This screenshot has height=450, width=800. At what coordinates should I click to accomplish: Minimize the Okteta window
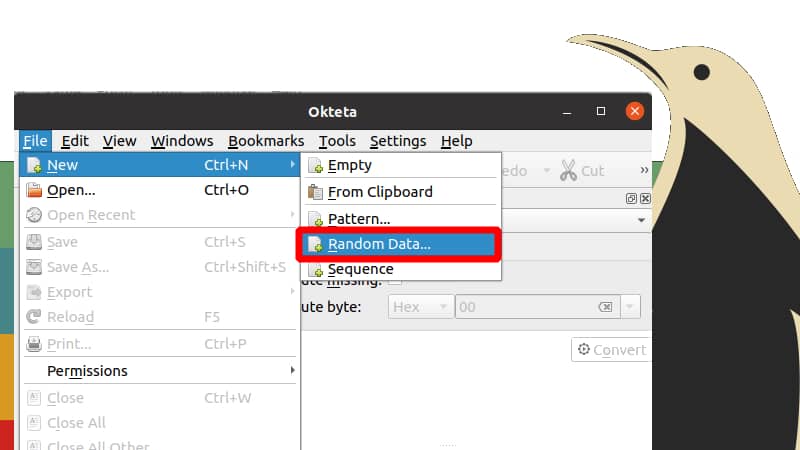[567, 112]
